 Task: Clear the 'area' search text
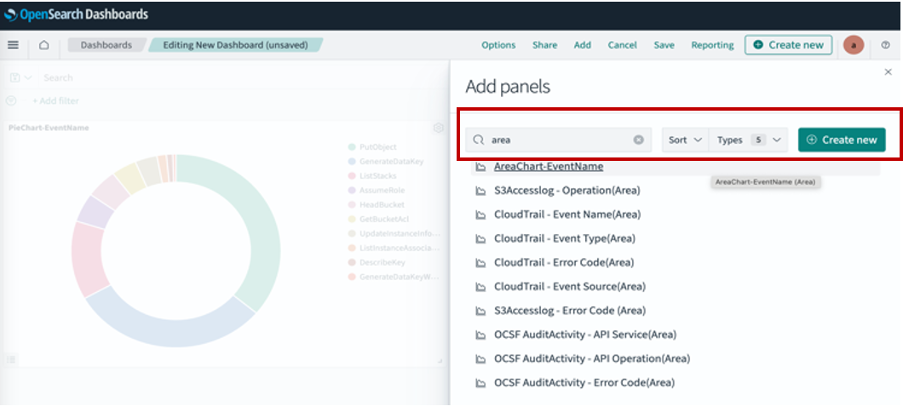click(638, 139)
